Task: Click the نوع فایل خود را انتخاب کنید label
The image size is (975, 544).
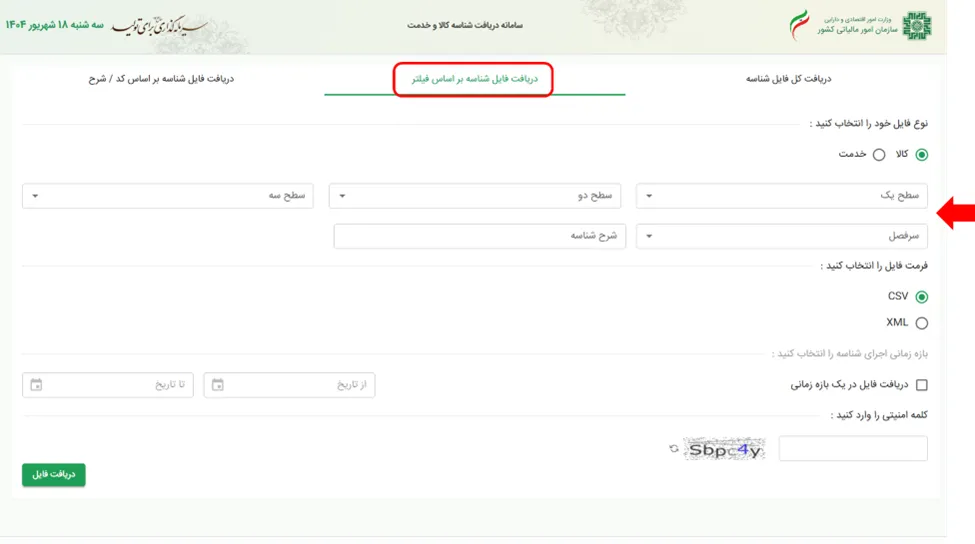Action: point(868,124)
